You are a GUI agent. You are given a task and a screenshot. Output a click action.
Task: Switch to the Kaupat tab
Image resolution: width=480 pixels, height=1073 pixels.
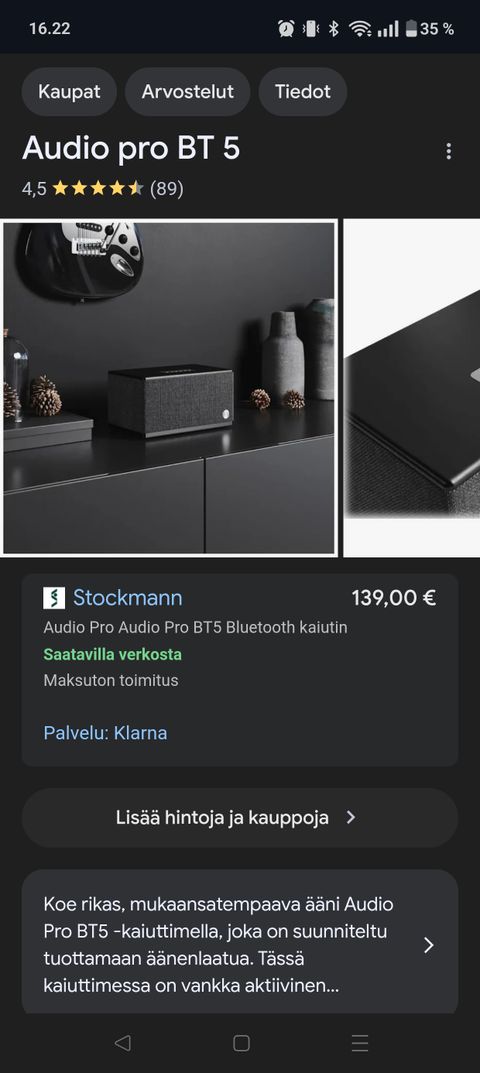pyautogui.click(x=69, y=92)
